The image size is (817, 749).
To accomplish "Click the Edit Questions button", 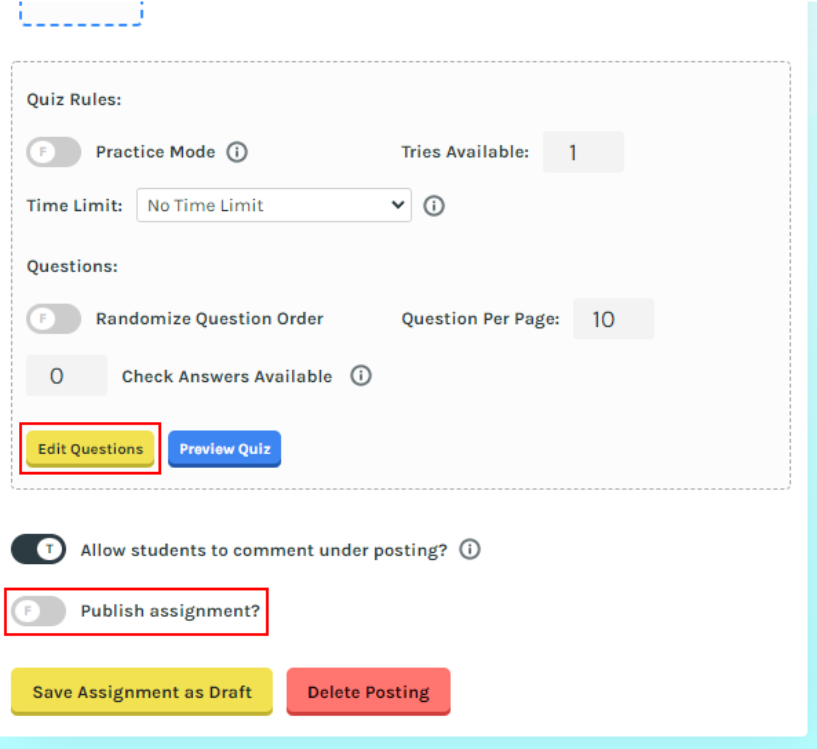I will click(x=90, y=449).
